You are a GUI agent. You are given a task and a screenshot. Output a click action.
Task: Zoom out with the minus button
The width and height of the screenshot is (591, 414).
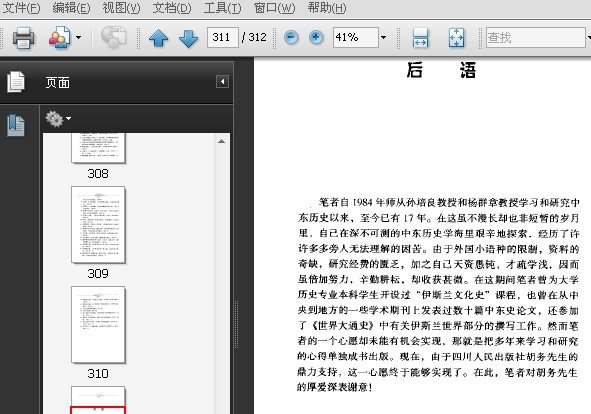coord(291,37)
